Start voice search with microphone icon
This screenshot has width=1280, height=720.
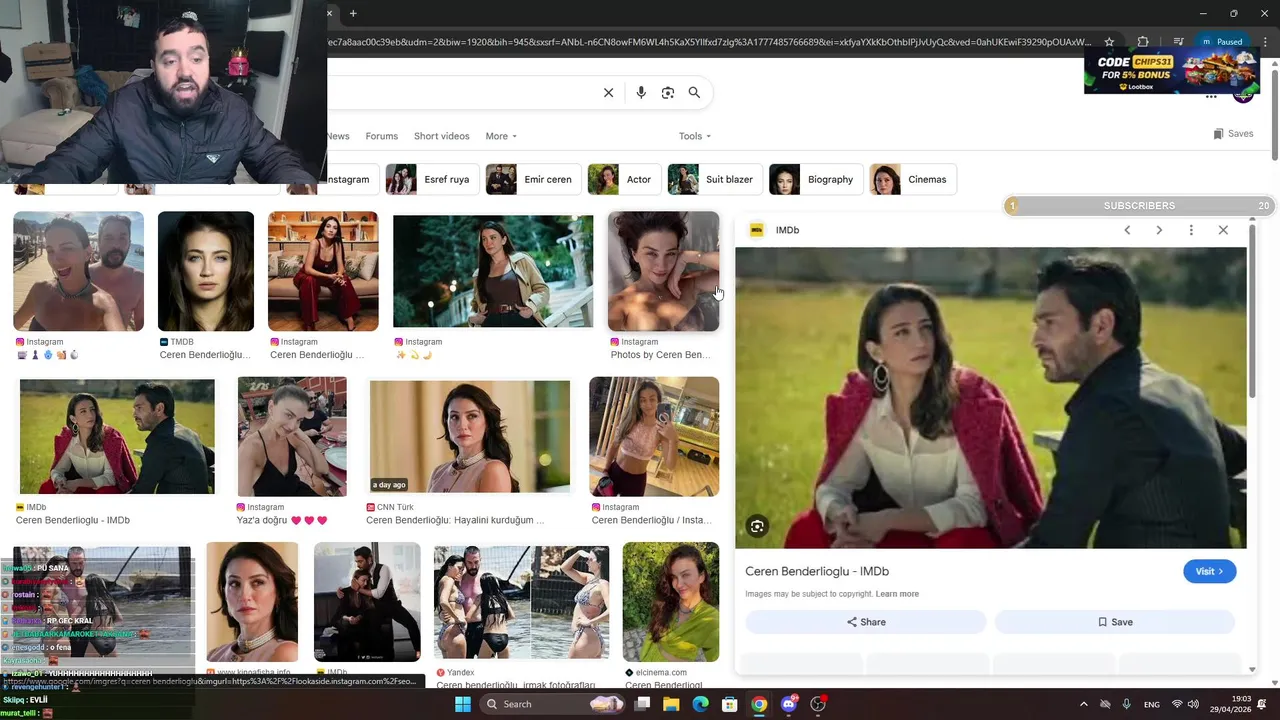641,93
